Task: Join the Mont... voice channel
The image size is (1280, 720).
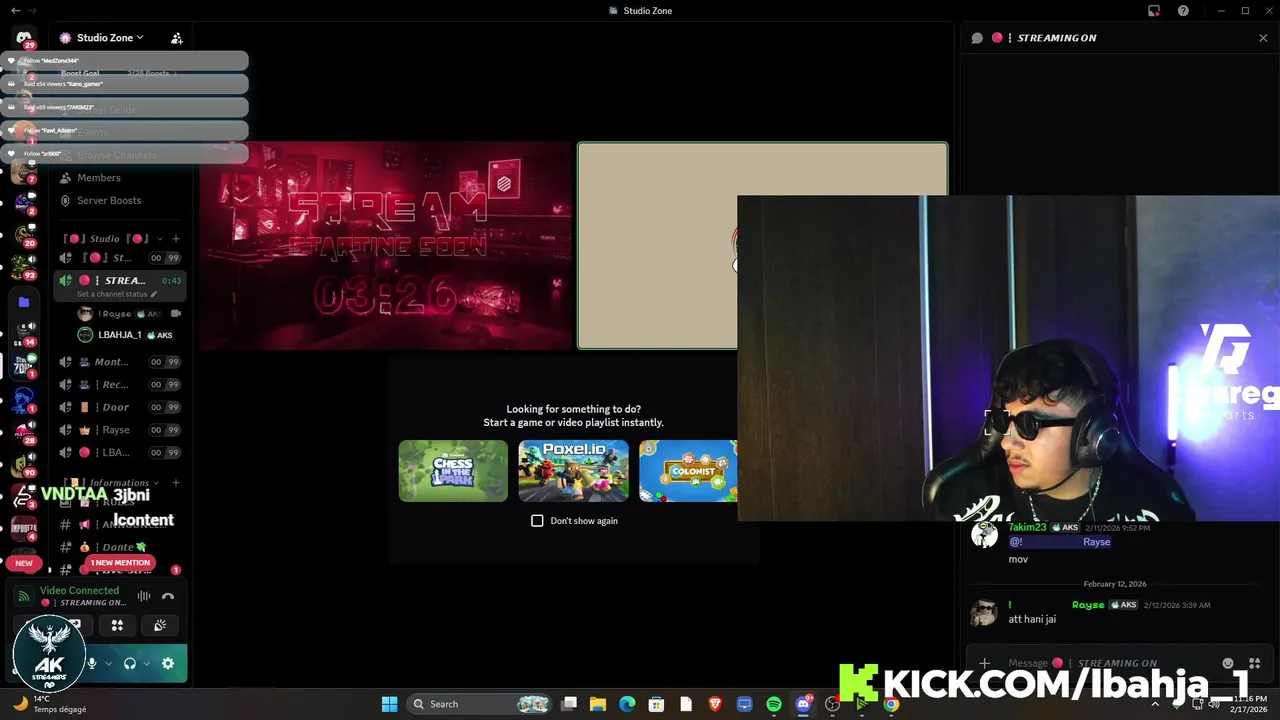Action: (x=120, y=362)
